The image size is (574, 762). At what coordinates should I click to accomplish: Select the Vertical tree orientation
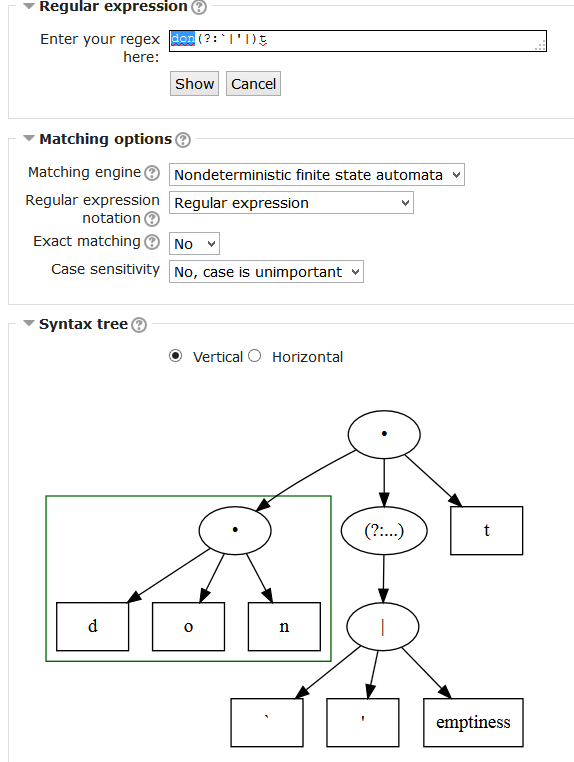click(x=175, y=356)
